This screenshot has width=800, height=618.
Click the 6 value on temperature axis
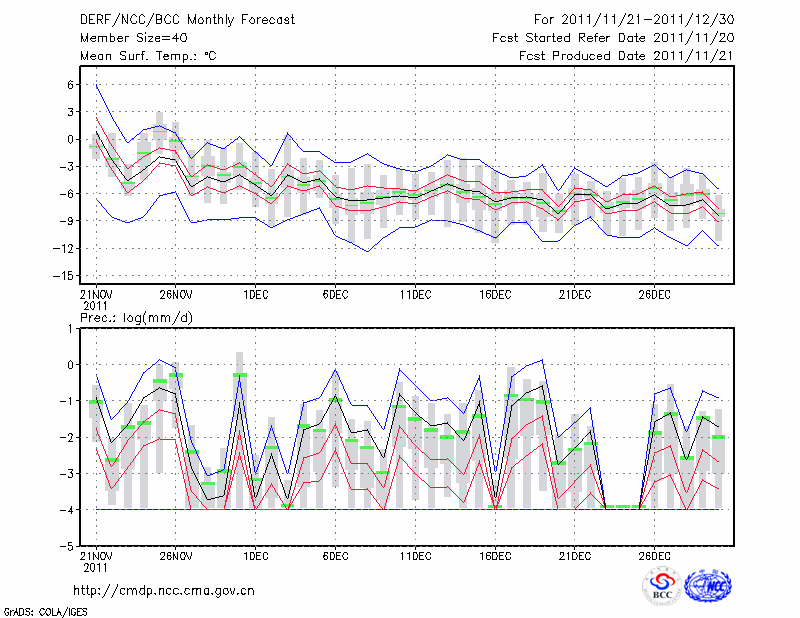tap(70, 85)
